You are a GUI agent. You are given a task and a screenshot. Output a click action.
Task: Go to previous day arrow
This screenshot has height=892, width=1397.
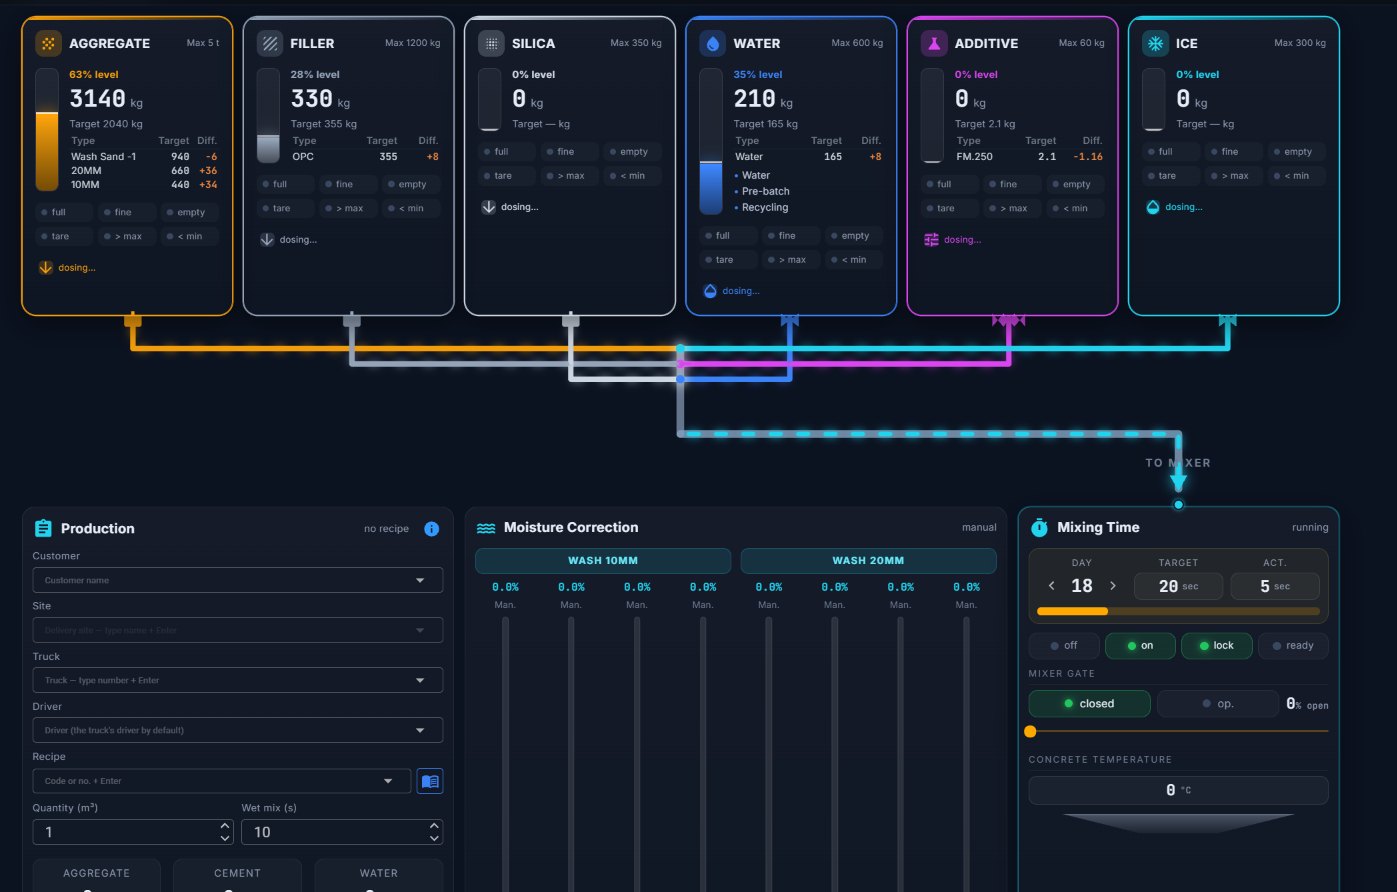pos(1051,586)
